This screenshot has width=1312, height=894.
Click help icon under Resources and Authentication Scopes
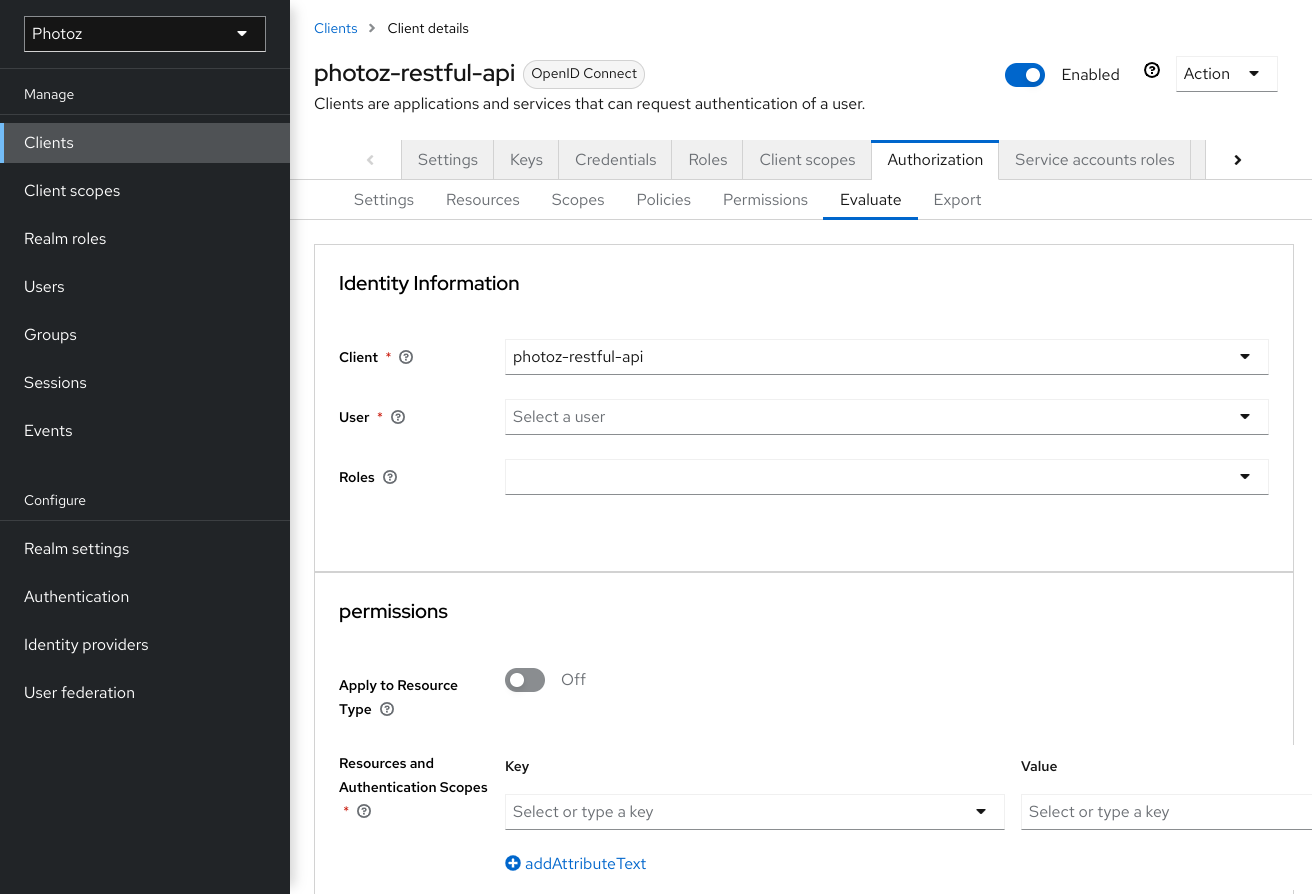click(364, 811)
